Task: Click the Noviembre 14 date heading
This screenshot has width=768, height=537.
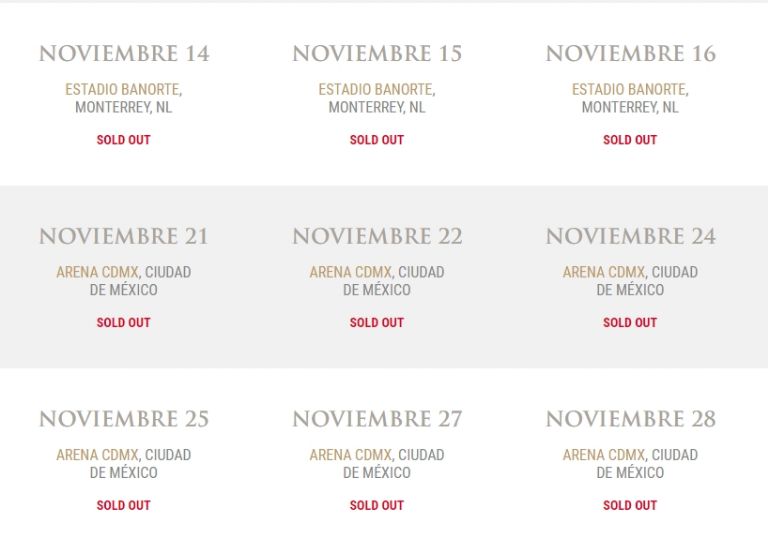Action: click(124, 54)
